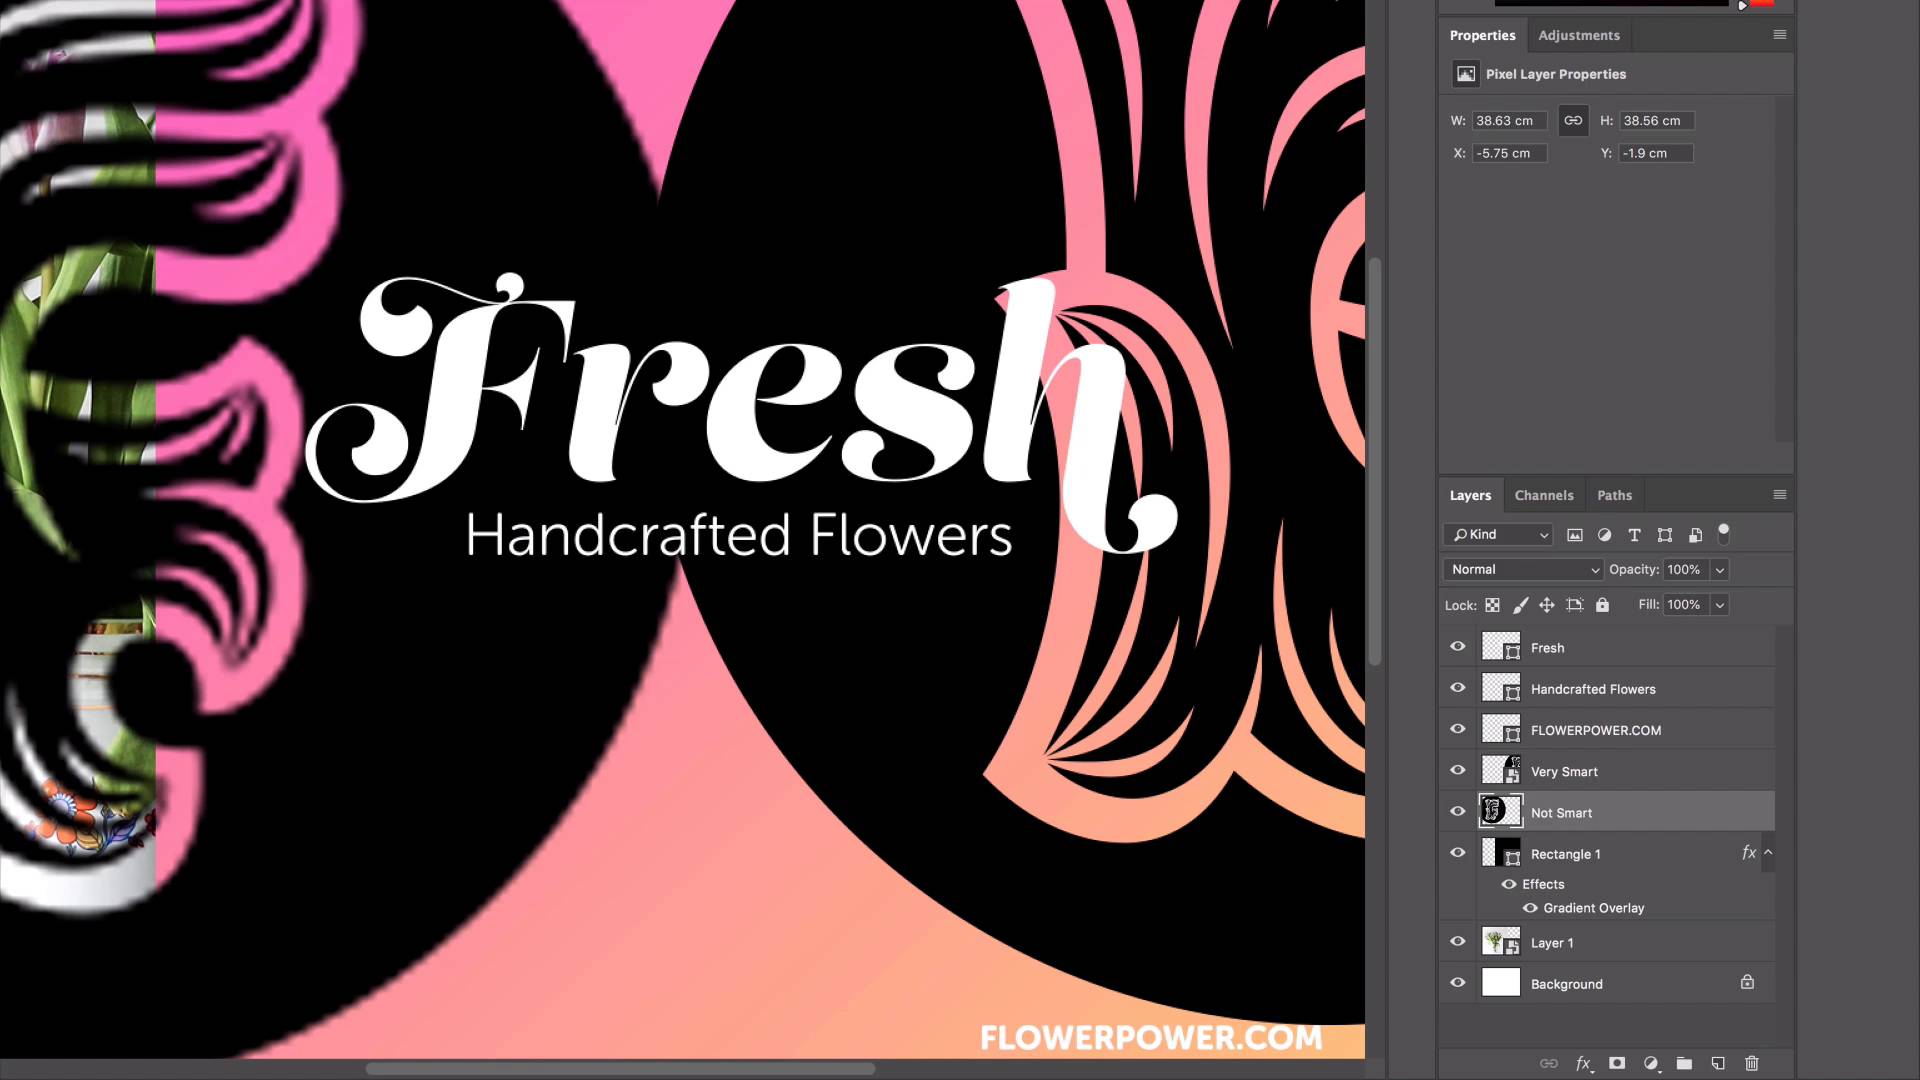Click the Y position field

[1657, 154]
